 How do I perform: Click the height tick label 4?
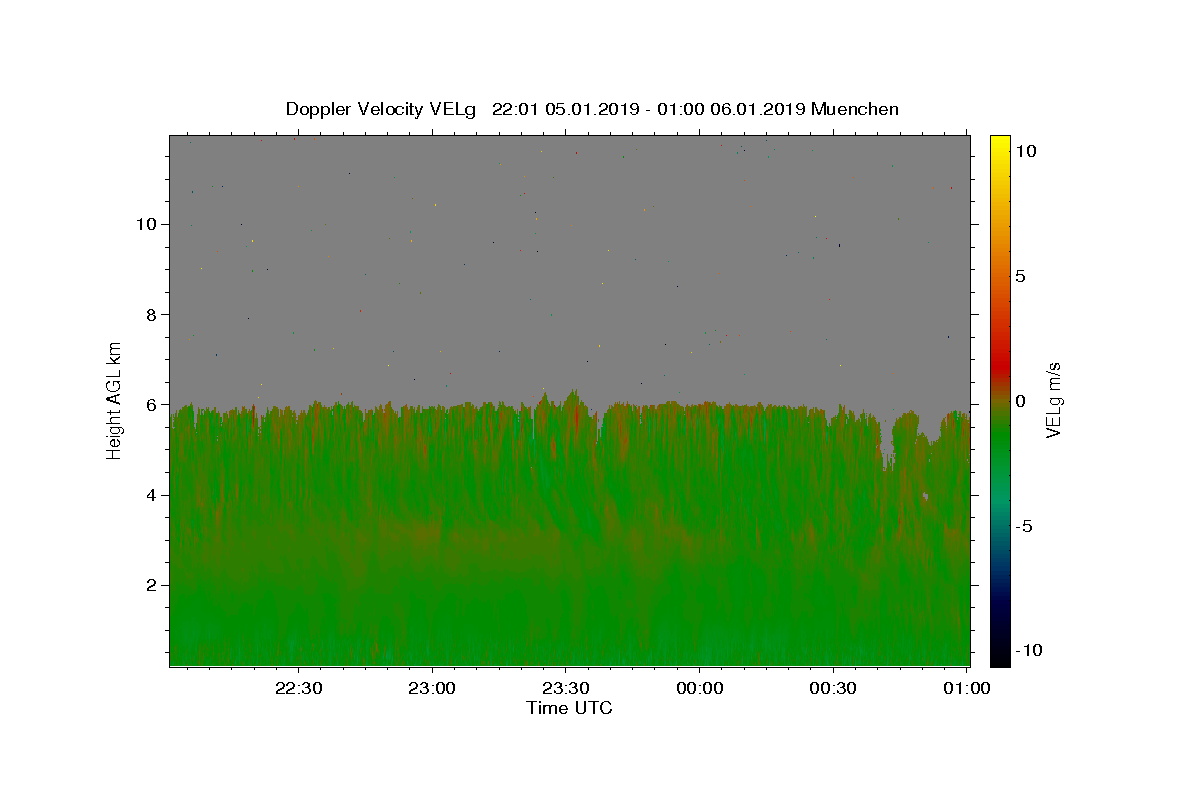pyautogui.click(x=153, y=495)
